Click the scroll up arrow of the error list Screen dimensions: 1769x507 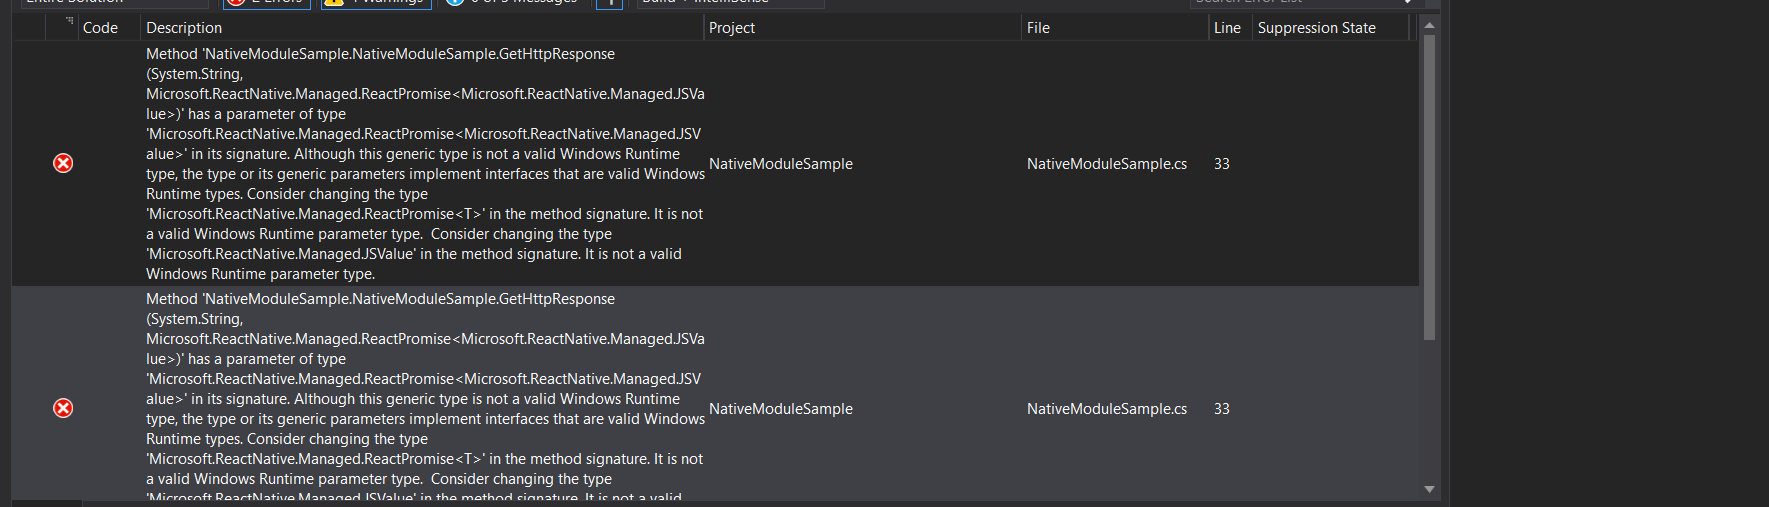pos(1429,25)
